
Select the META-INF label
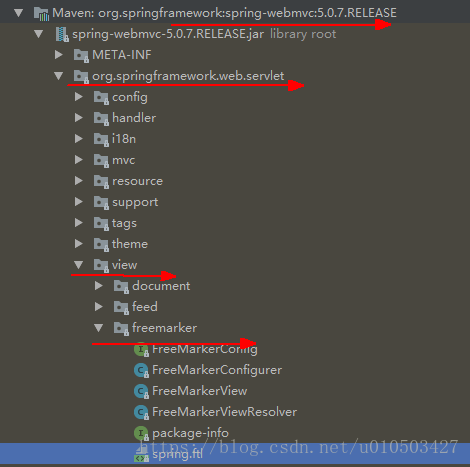[x=122, y=55]
